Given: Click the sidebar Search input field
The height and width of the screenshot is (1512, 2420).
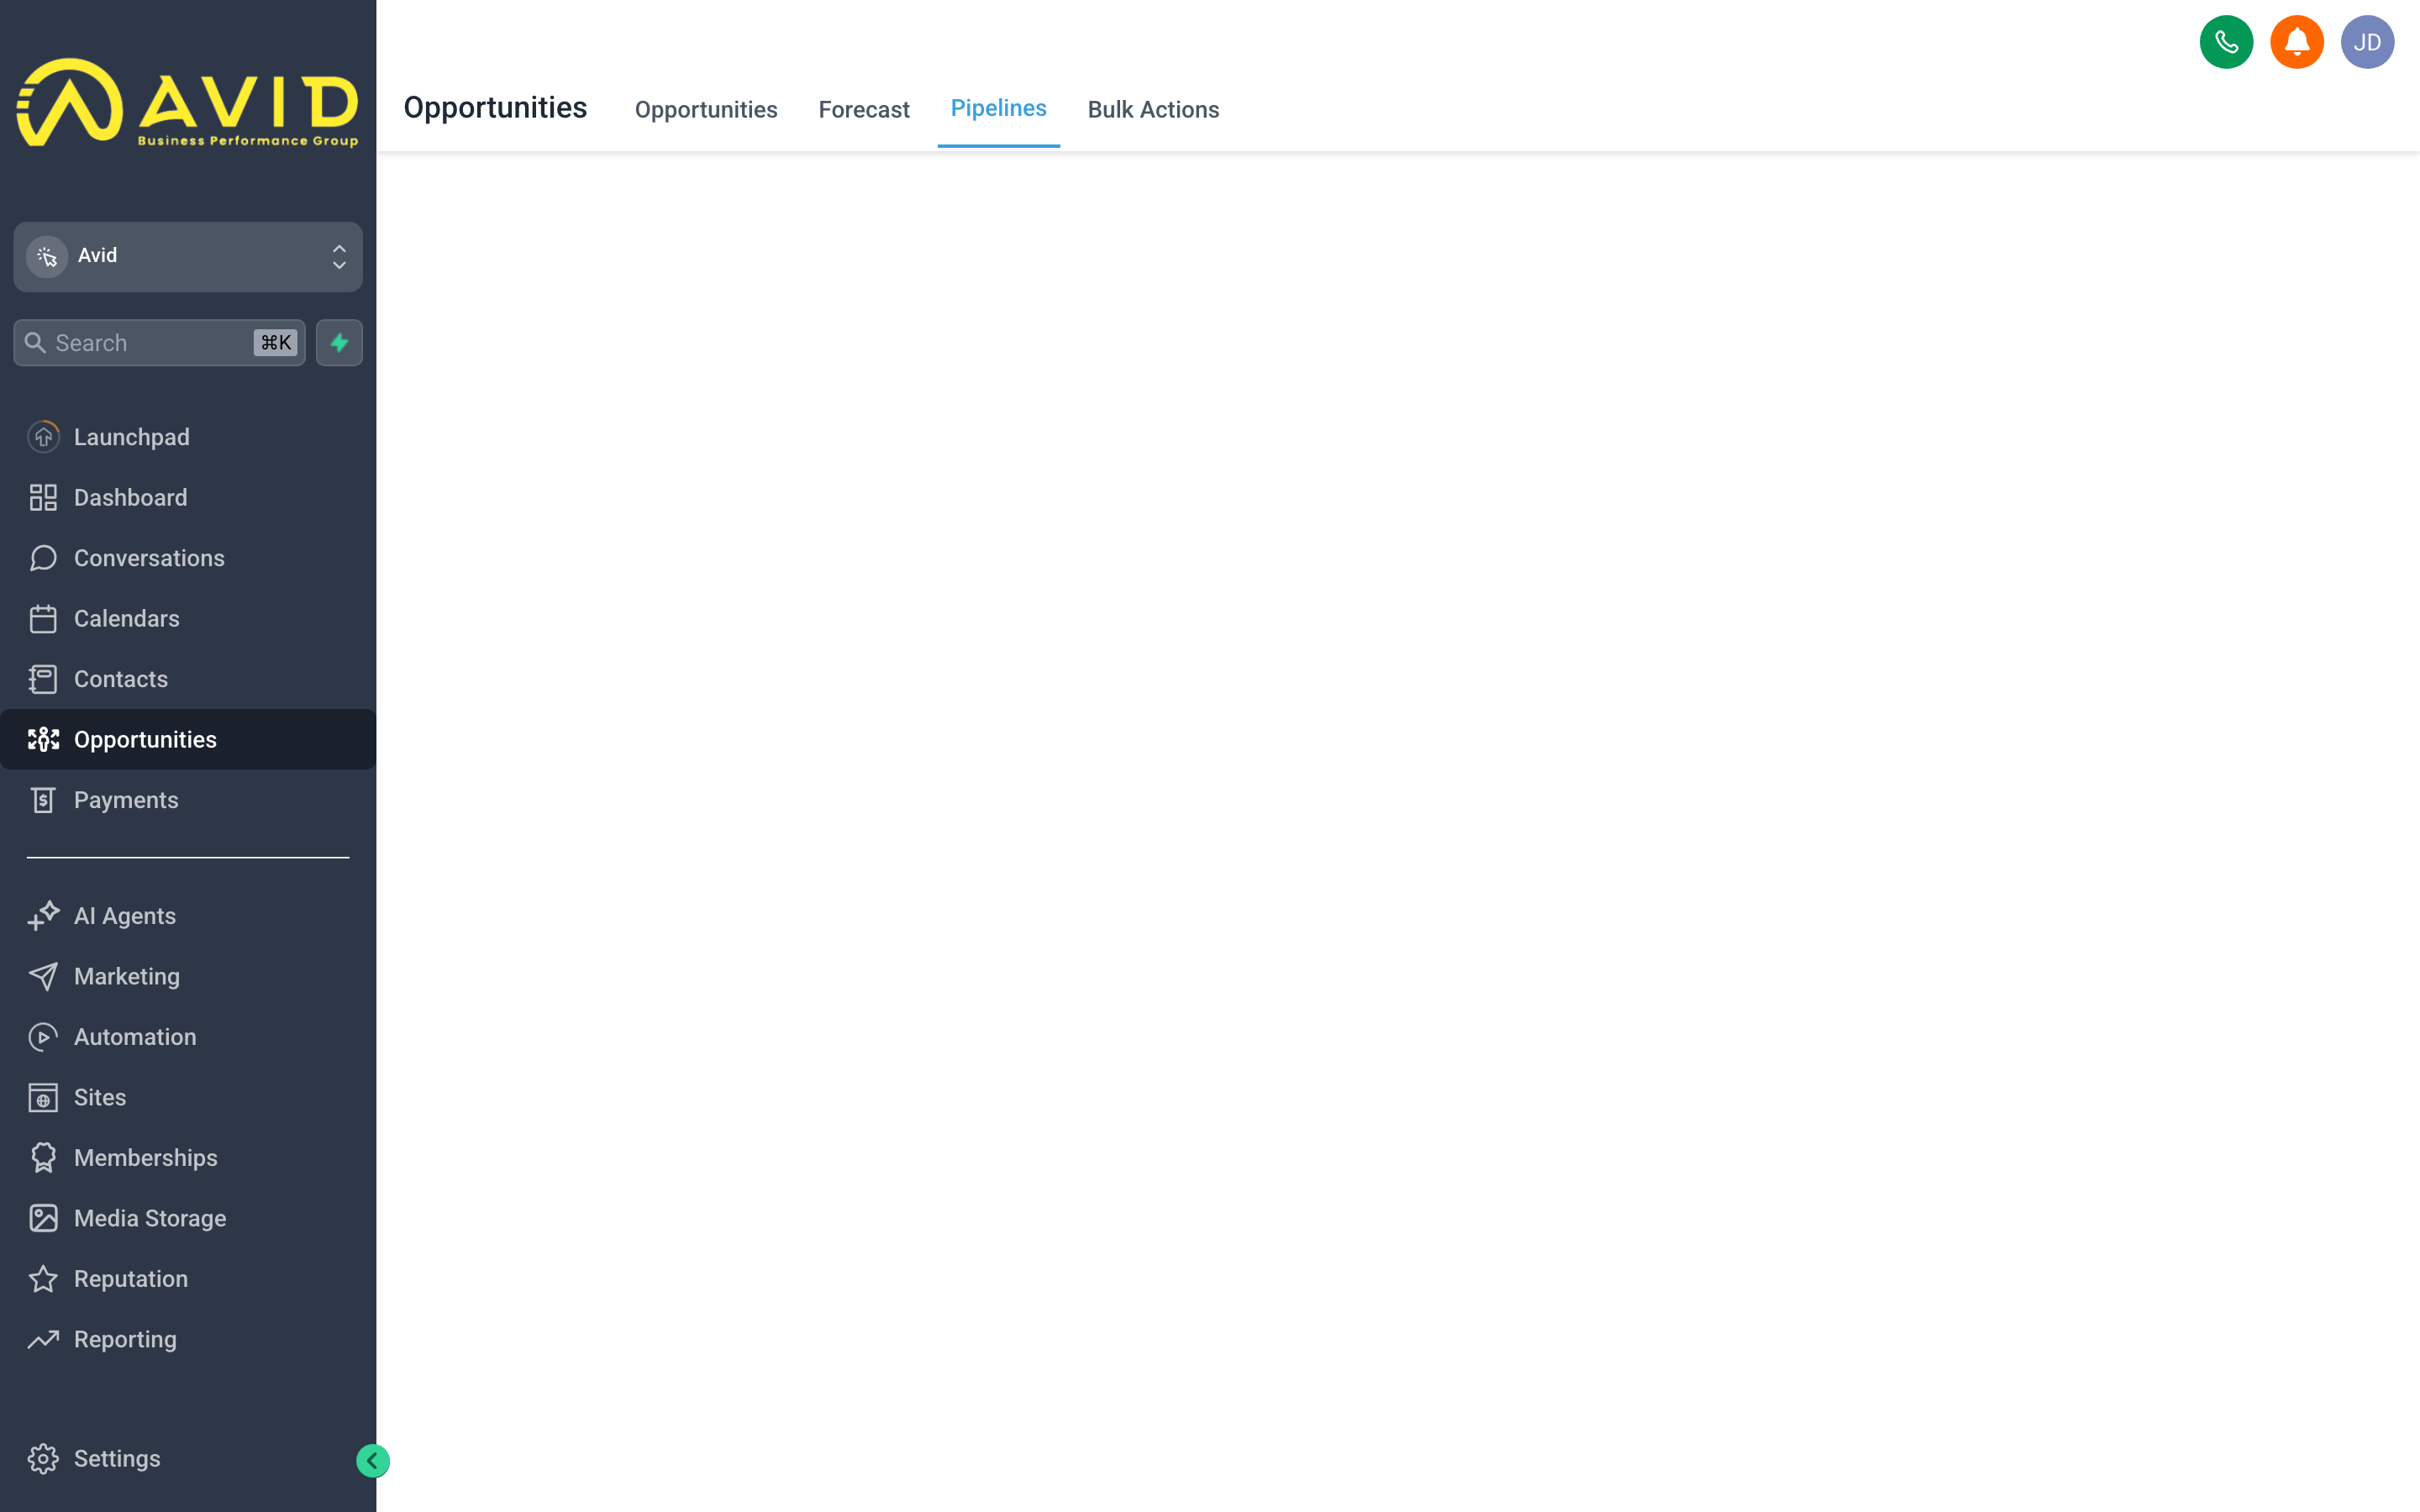Looking at the screenshot, I should (x=159, y=343).
